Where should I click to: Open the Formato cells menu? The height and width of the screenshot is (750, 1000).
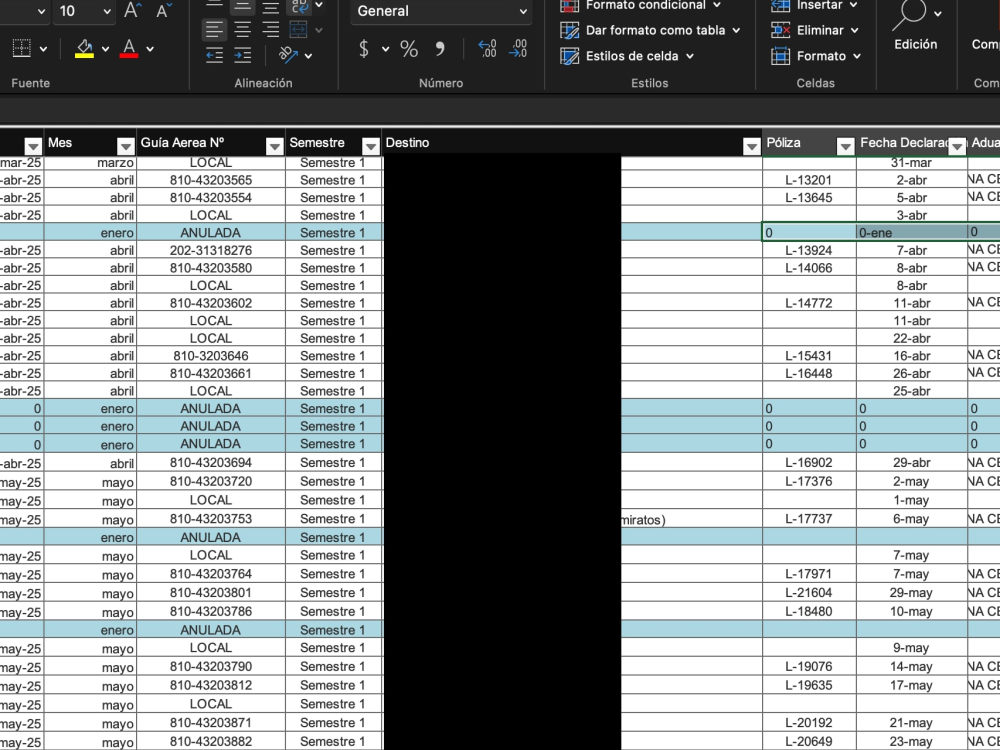(x=816, y=56)
